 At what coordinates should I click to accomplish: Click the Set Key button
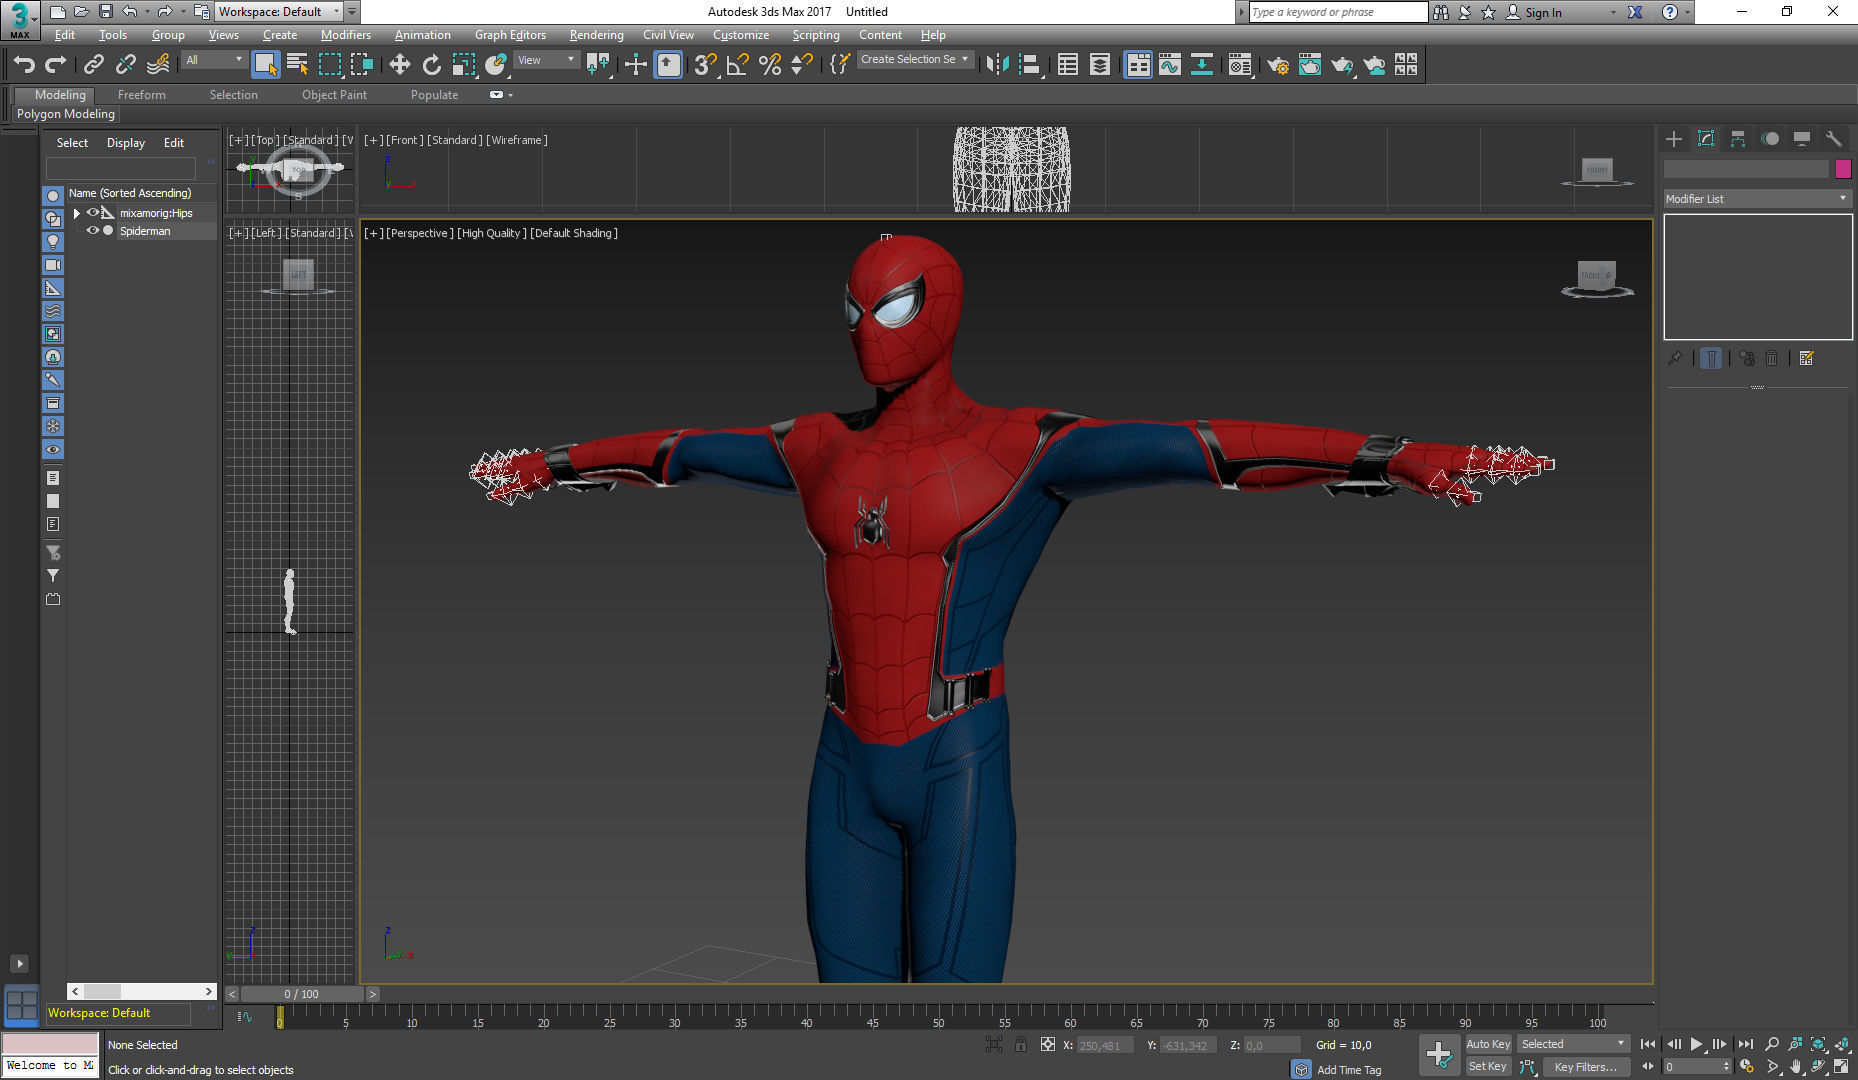click(x=1487, y=1067)
